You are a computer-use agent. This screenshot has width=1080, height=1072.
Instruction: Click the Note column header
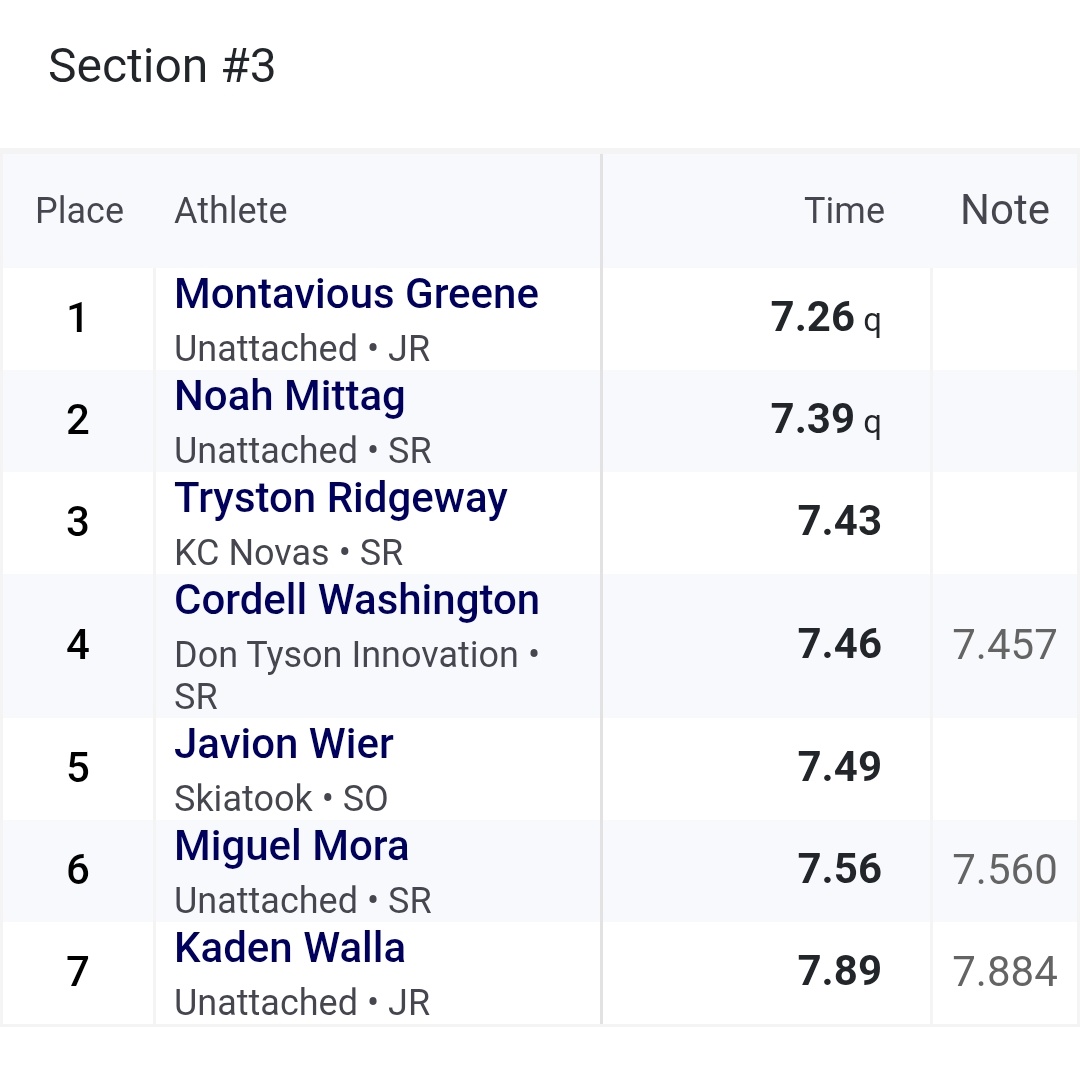point(1005,209)
